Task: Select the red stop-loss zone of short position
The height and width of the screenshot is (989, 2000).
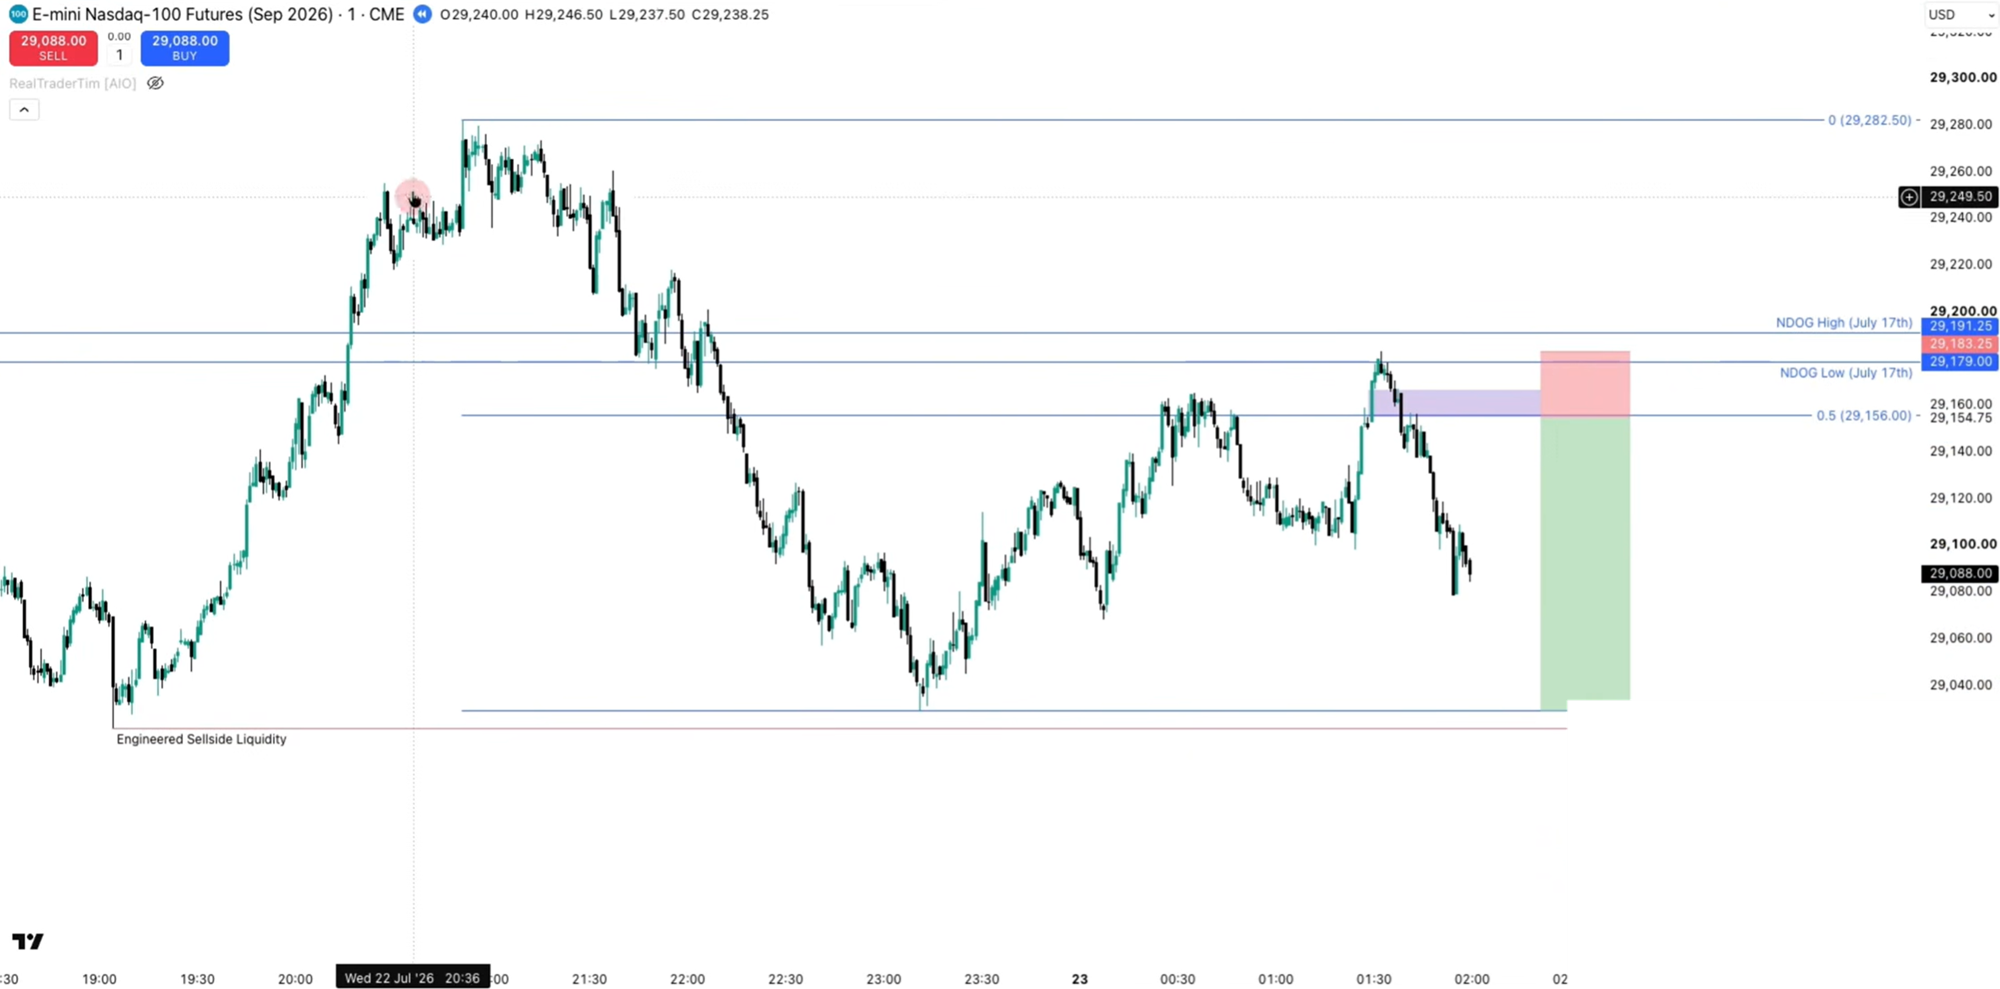Action: (1585, 383)
